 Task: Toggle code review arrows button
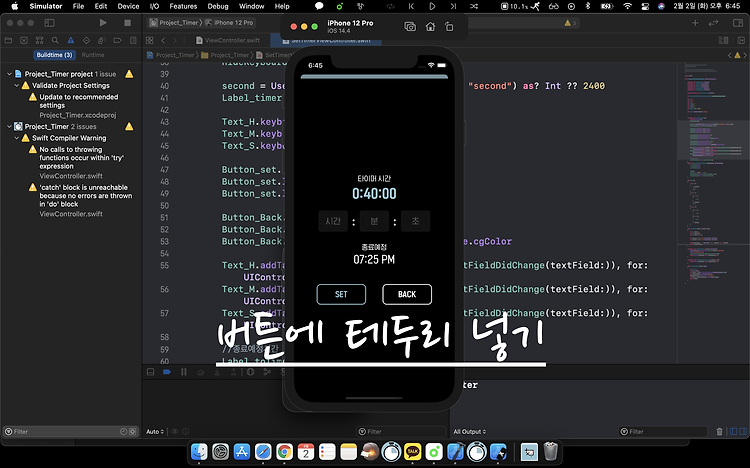[713, 22]
